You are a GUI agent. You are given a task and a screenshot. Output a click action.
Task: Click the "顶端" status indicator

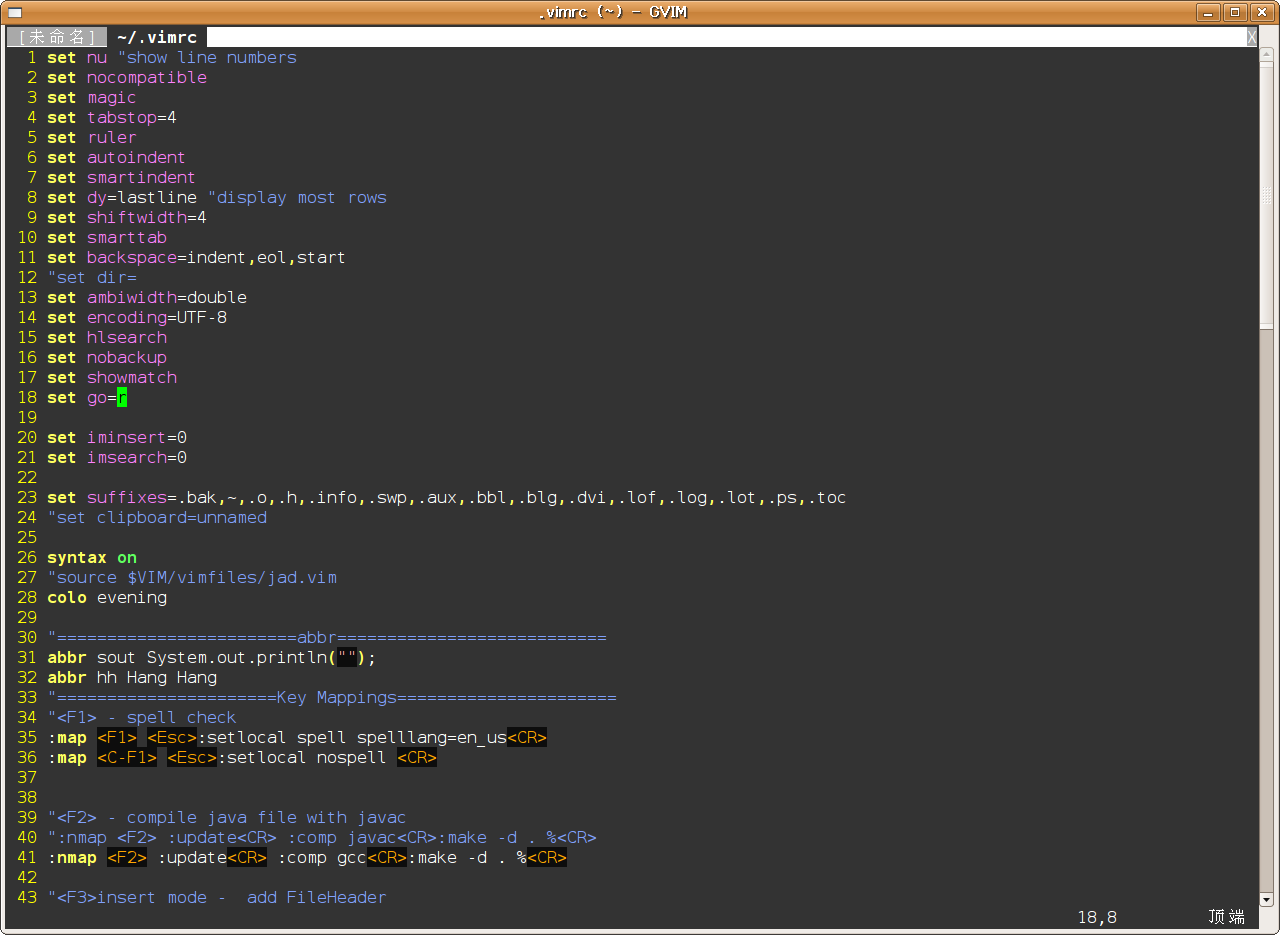click(1227, 917)
